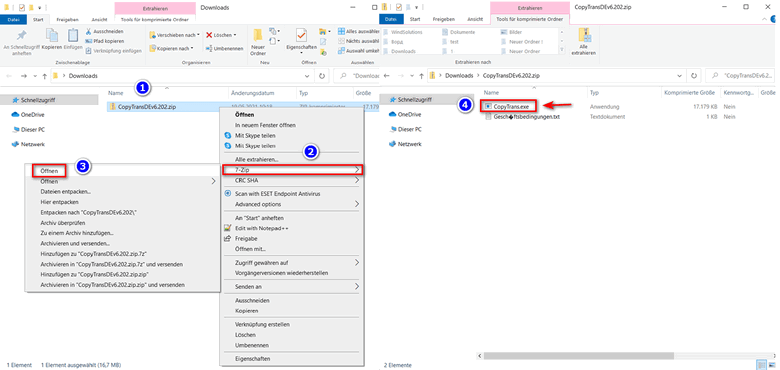Sort by Komprimierte Größe column in the zip window

tap(690, 93)
